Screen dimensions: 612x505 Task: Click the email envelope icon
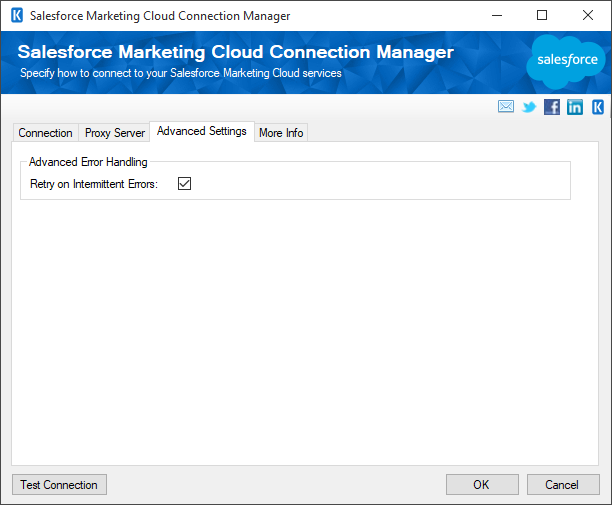click(506, 106)
